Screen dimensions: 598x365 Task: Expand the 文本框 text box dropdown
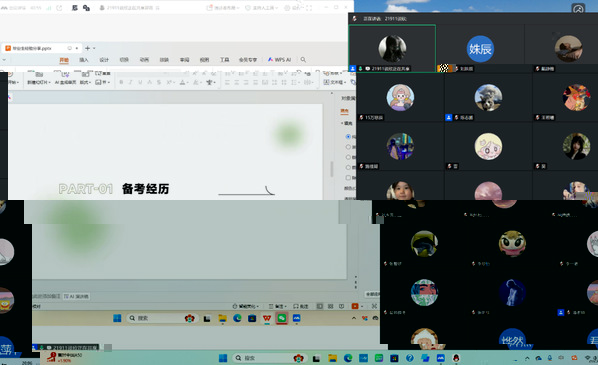tap(335, 82)
